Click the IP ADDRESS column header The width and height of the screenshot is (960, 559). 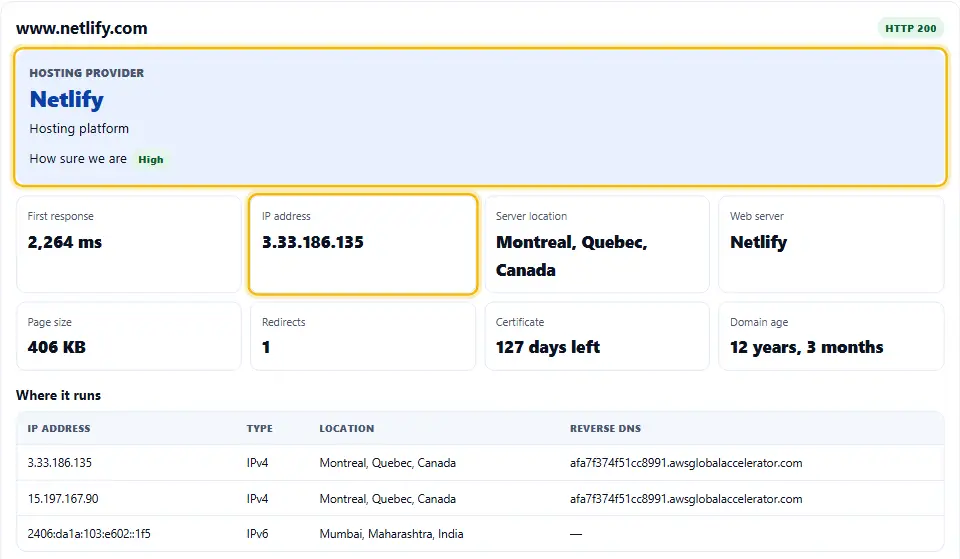pyautogui.click(x=59, y=429)
